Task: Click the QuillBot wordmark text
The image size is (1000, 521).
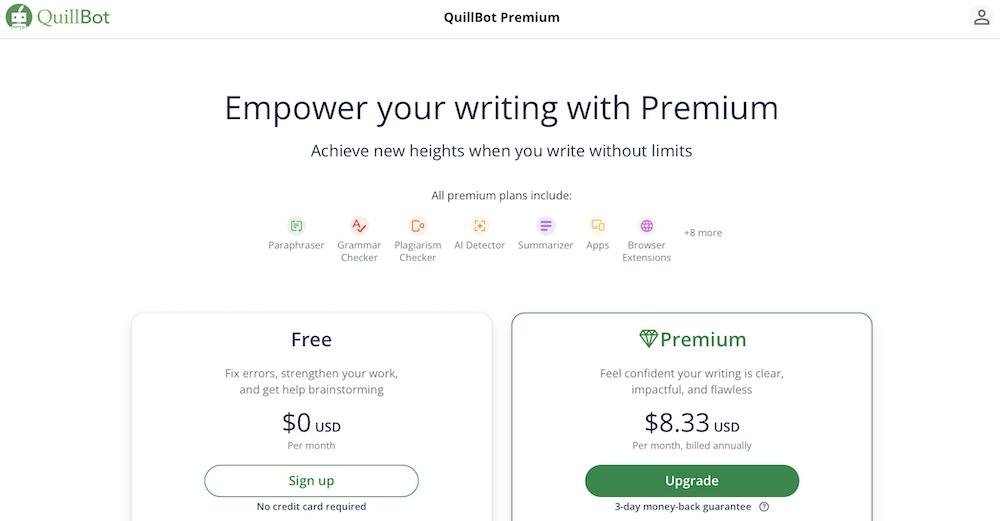Action: [75, 18]
